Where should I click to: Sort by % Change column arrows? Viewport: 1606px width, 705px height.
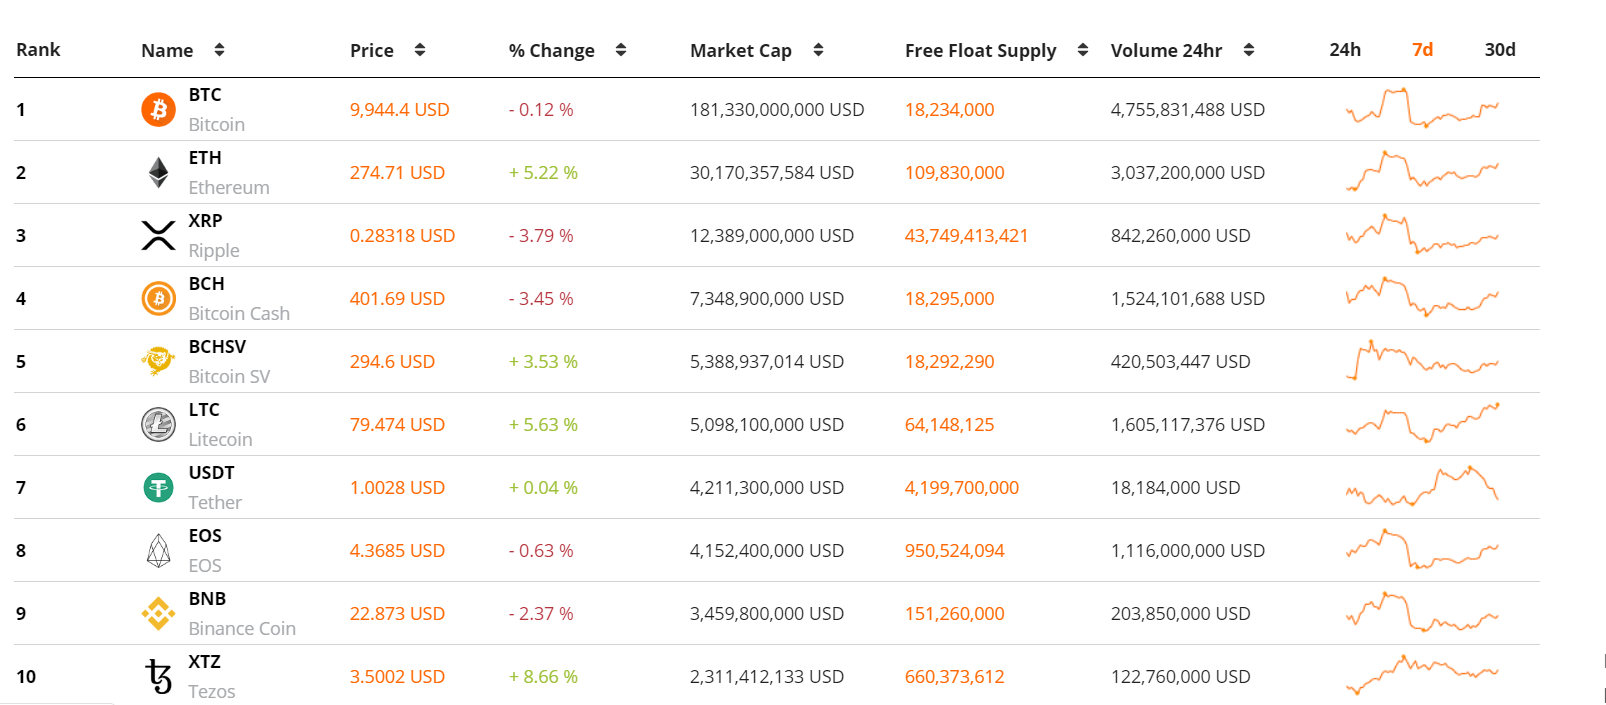point(621,50)
